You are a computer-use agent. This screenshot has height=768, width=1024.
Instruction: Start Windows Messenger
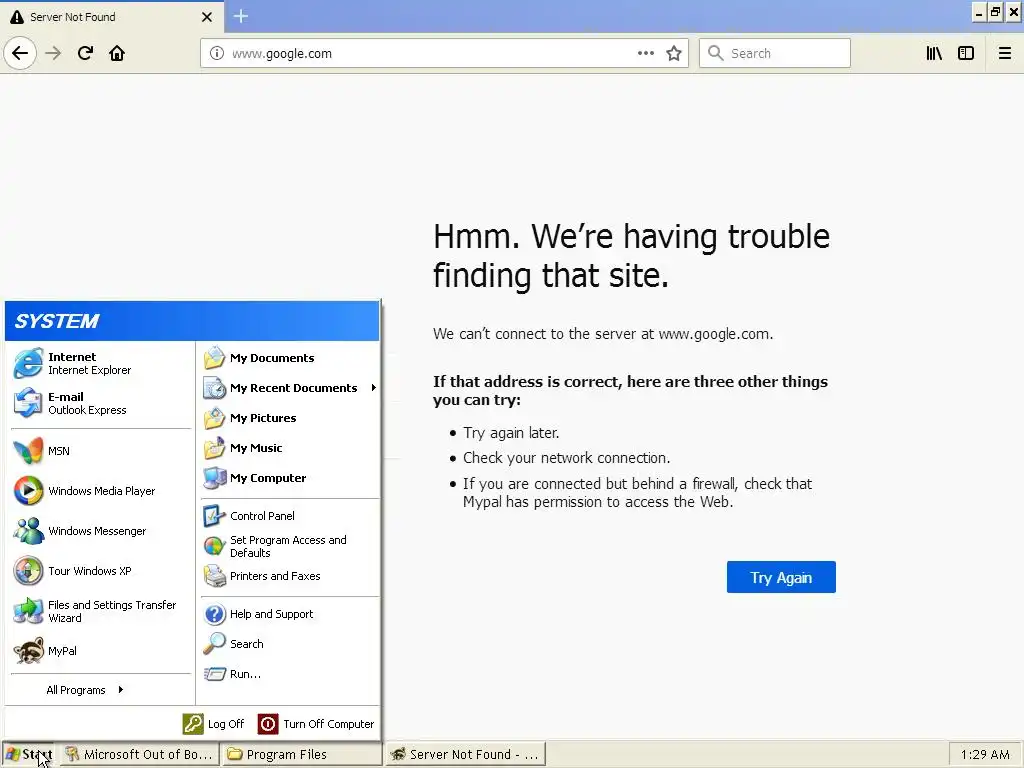101,531
